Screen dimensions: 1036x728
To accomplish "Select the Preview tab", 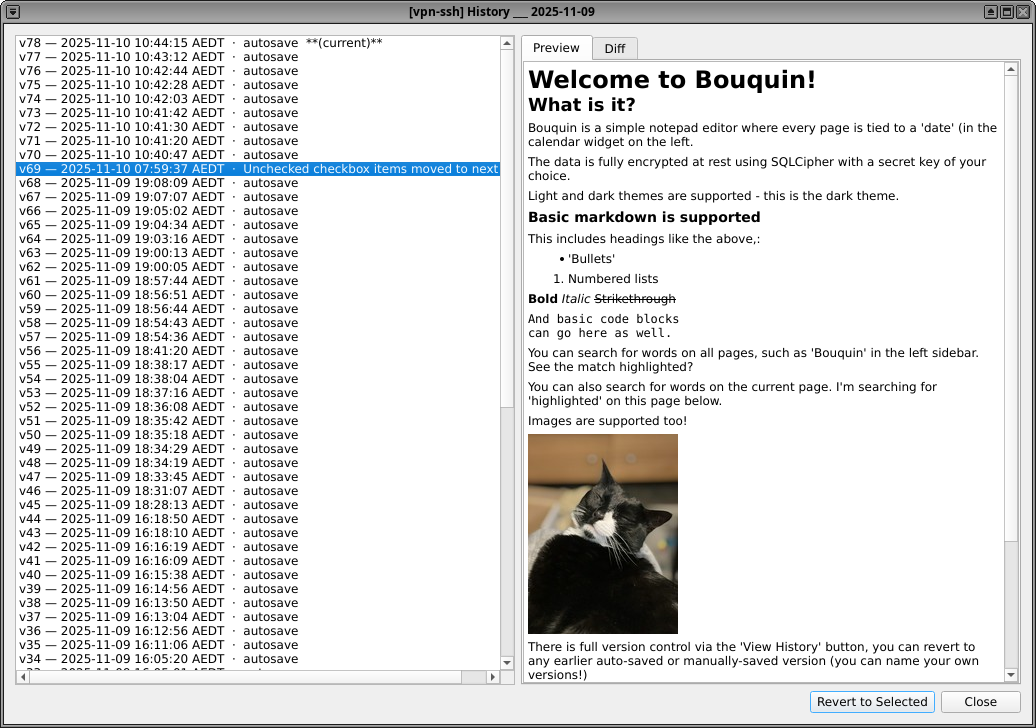I will coord(556,48).
